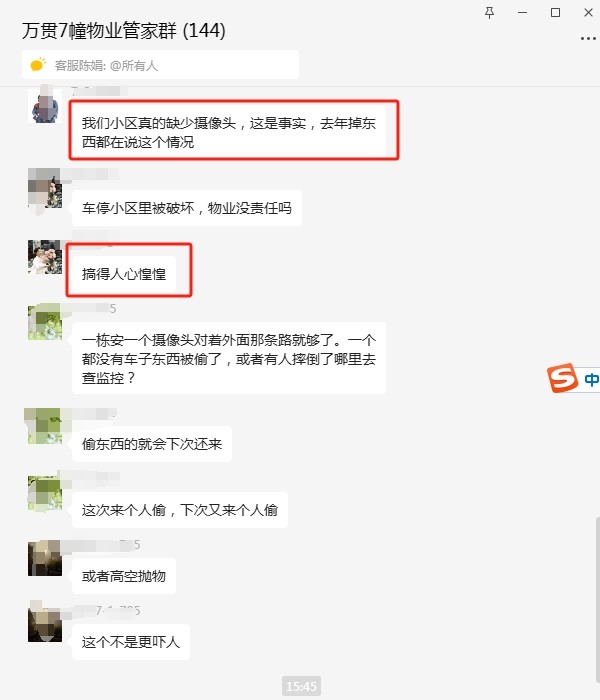Open avatar of first message sender
This screenshot has width=600, height=700.
coord(45,106)
